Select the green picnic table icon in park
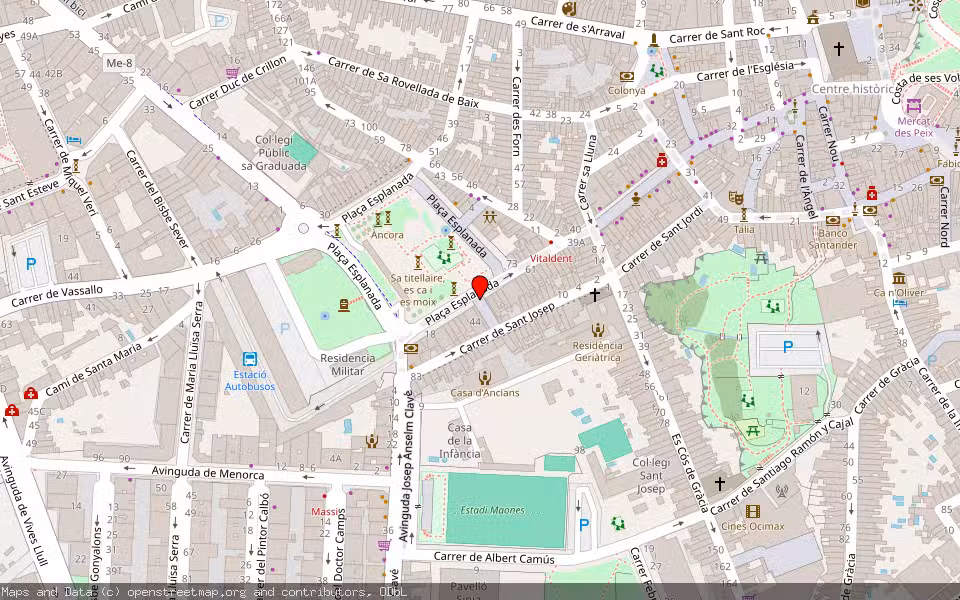Image resolution: width=960 pixels, height=600 pixels. [x=754, y=431]
